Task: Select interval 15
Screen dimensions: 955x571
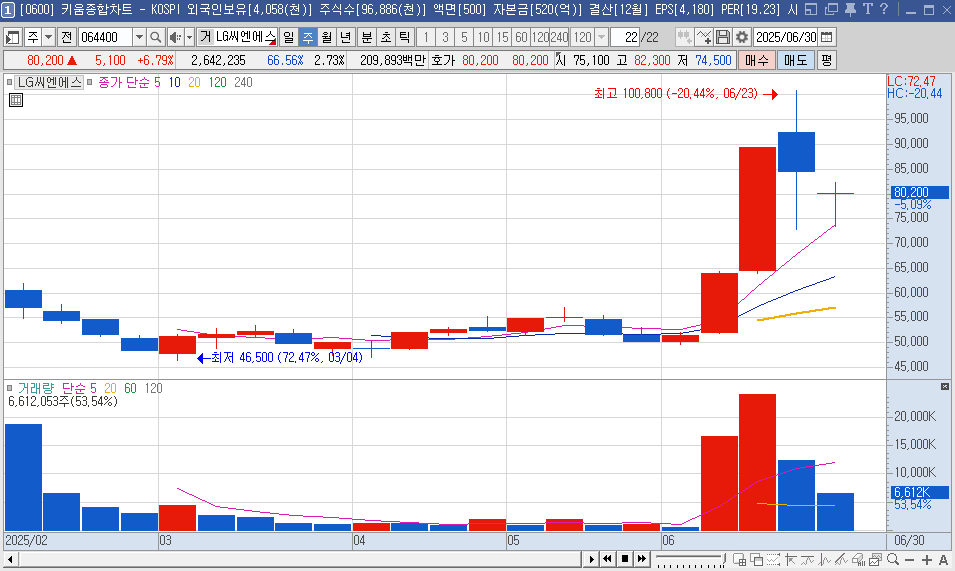Action: click(502, 37)
